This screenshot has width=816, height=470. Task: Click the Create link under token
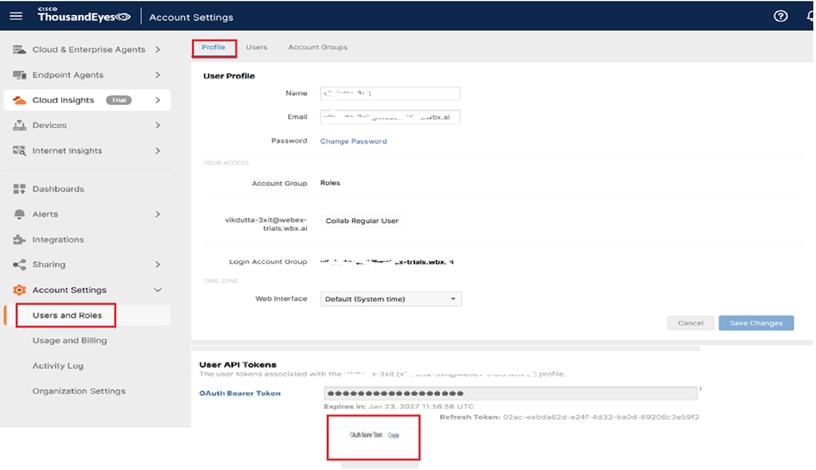(x=393, y=435)
